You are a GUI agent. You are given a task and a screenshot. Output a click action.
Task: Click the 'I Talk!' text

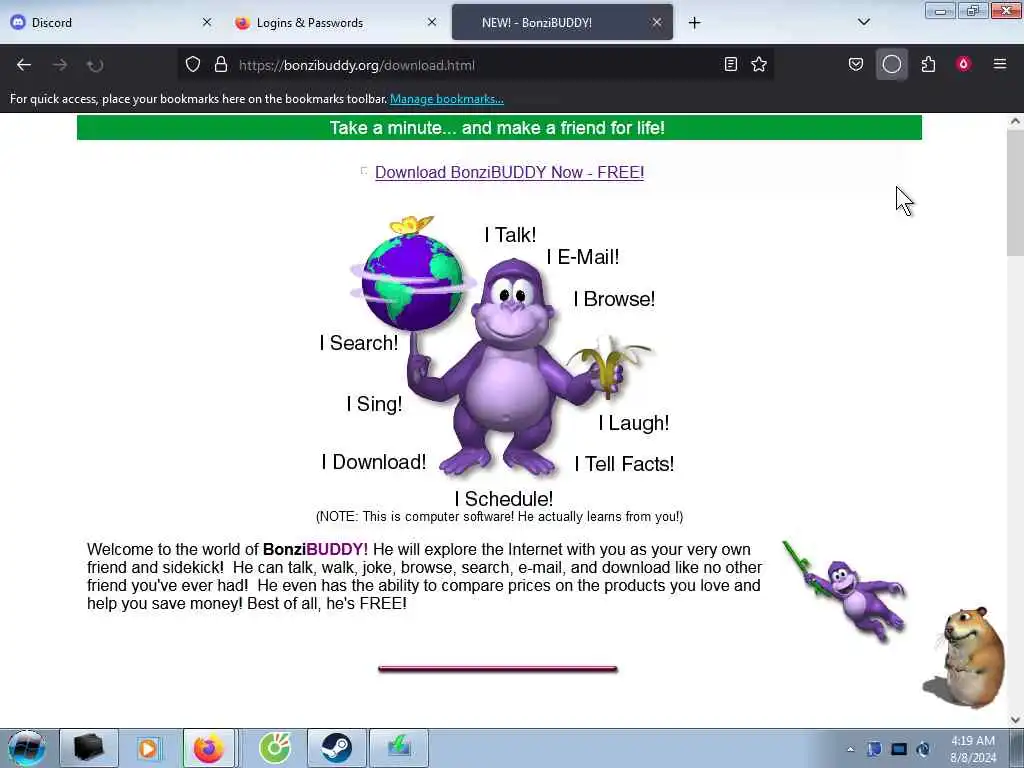(510, 235)
